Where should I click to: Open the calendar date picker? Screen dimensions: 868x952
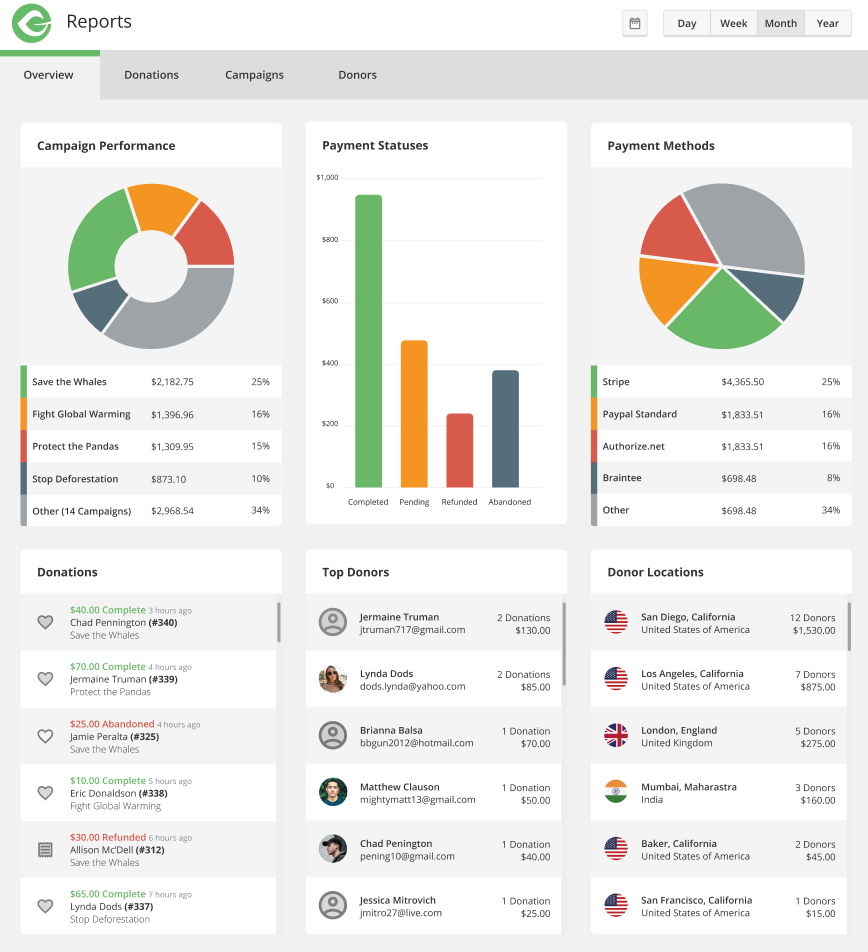pyautogui.click(x=635, y=23)
